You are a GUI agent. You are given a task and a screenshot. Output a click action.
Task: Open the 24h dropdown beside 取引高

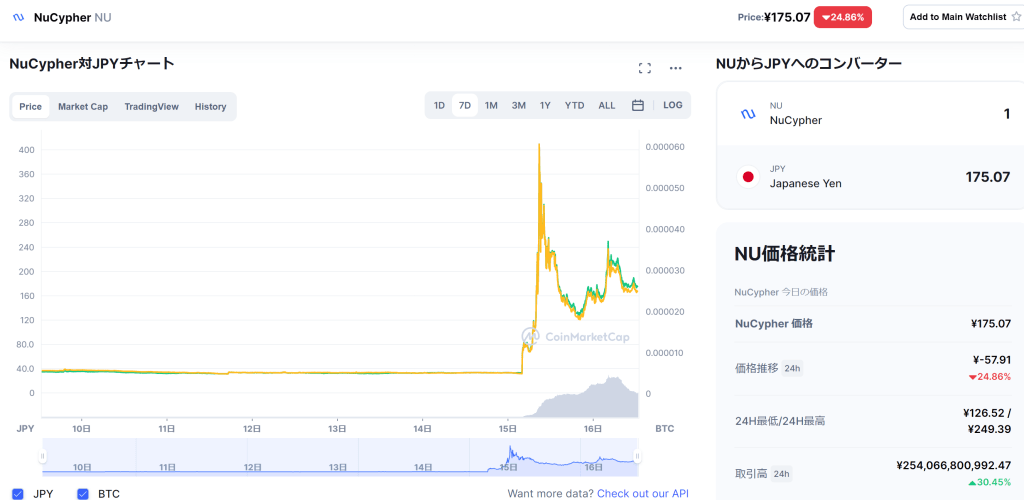782,473
